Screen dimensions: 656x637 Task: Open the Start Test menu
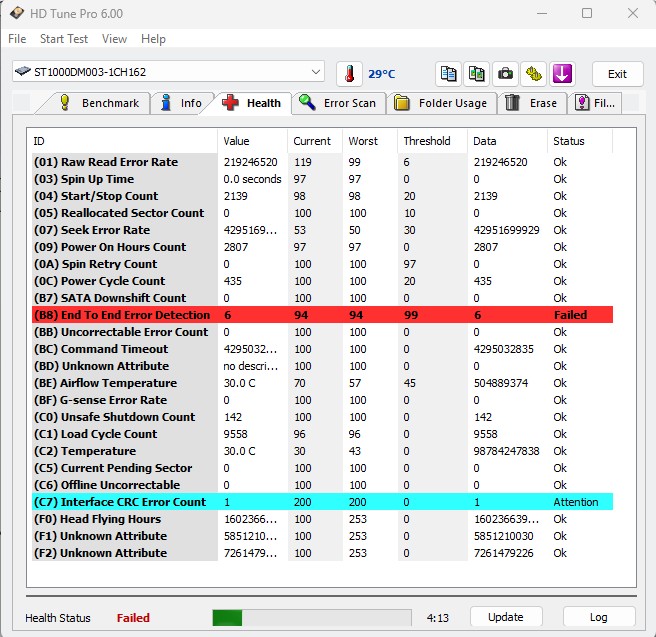click(64, 39)
